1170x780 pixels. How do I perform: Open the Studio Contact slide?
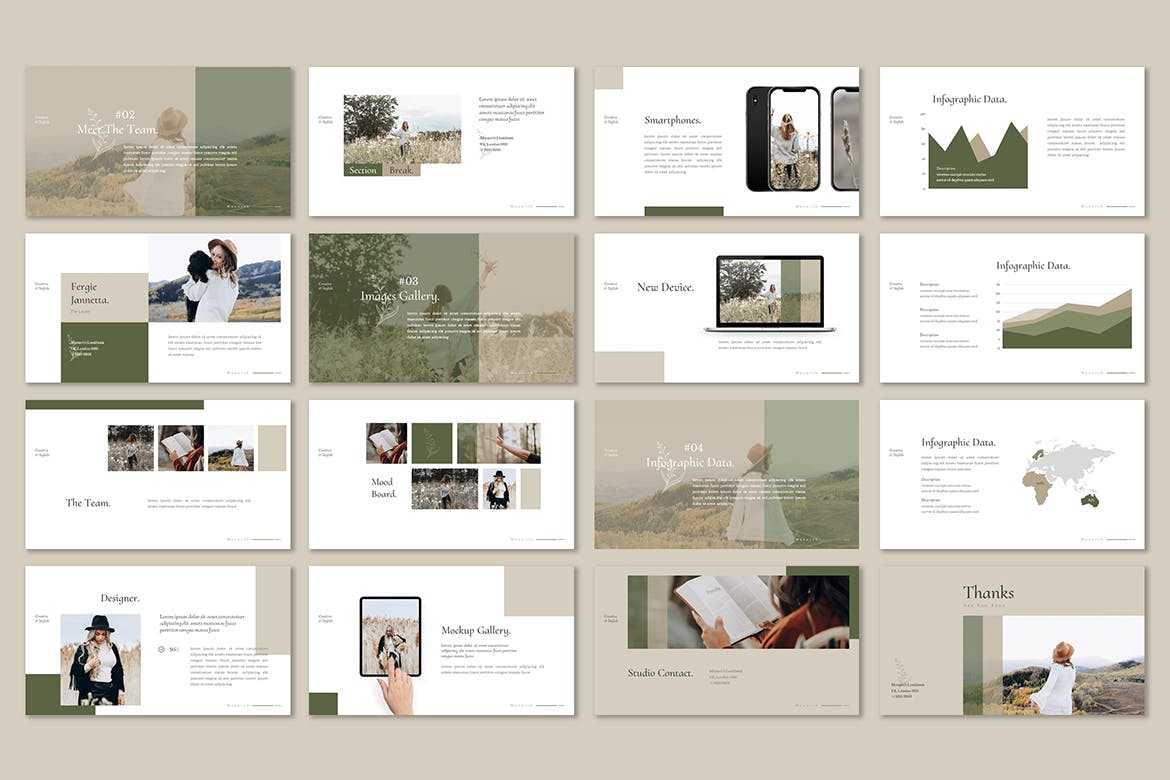click(x=726, y=640)
